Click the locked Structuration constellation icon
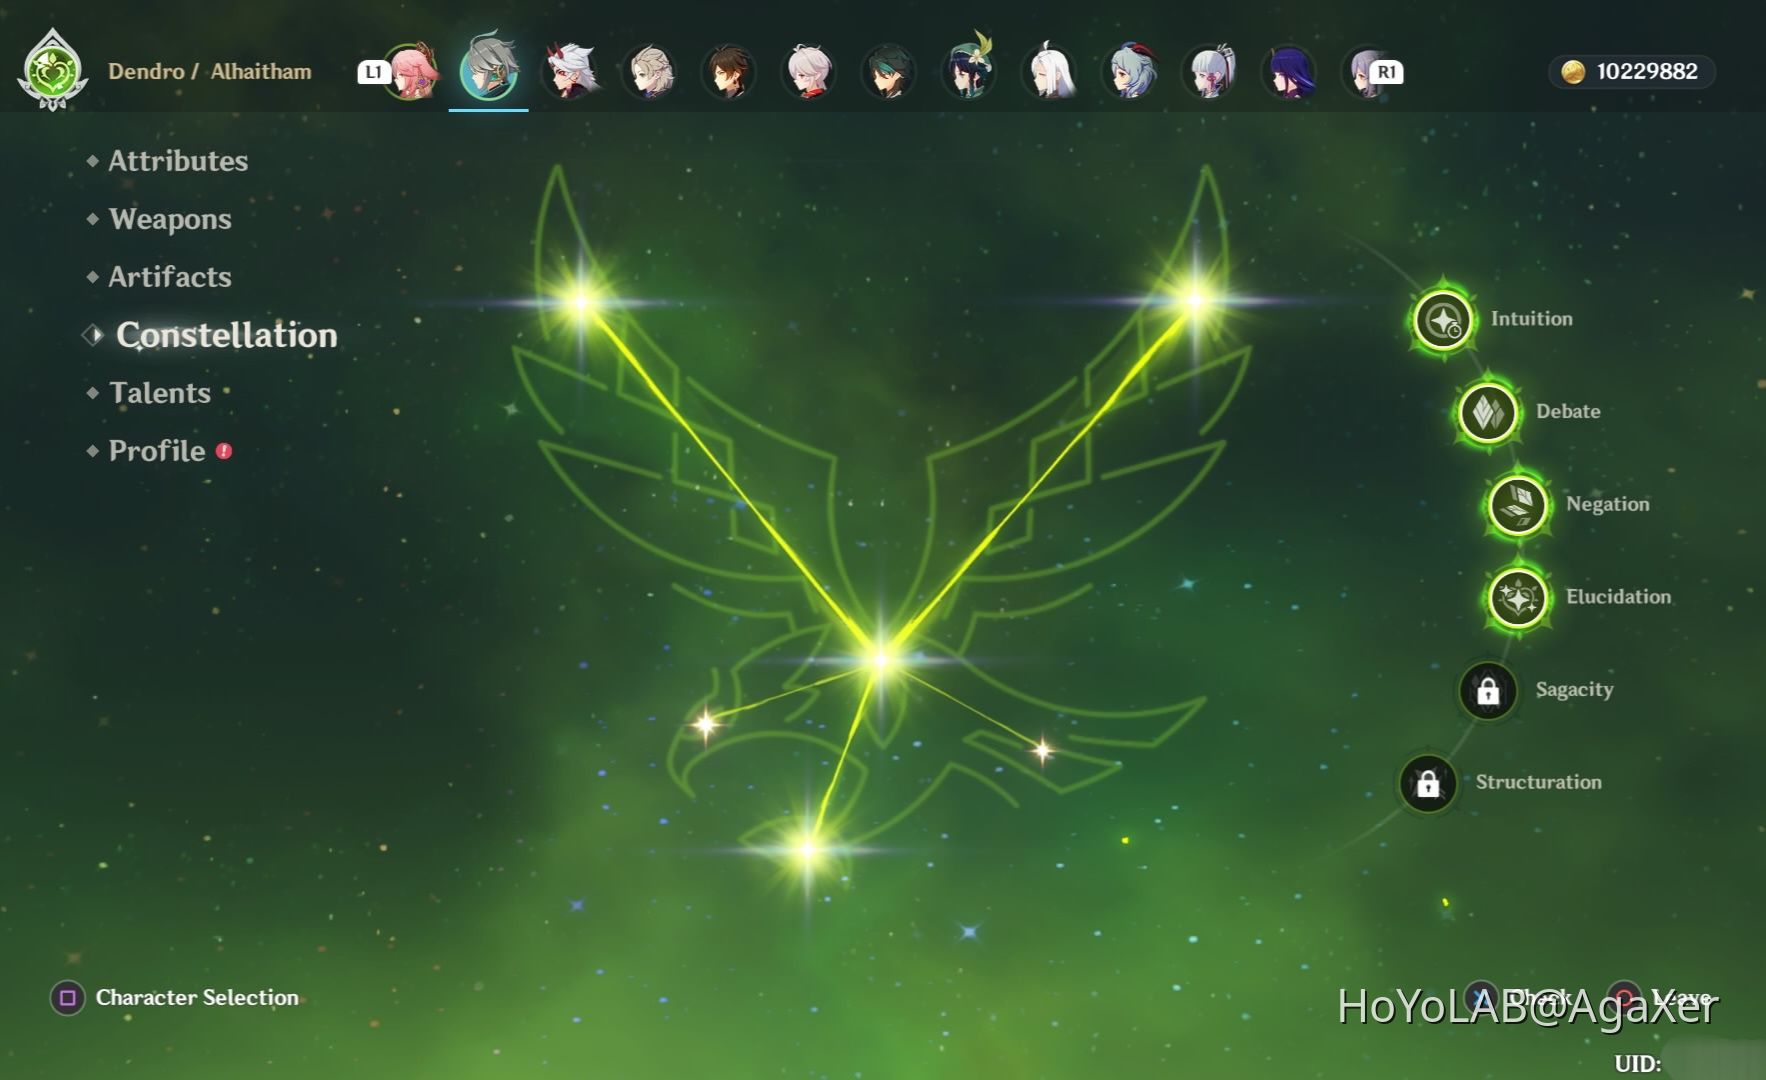The height and width of the screenshot is (1080, 1766). (1428, 783)
